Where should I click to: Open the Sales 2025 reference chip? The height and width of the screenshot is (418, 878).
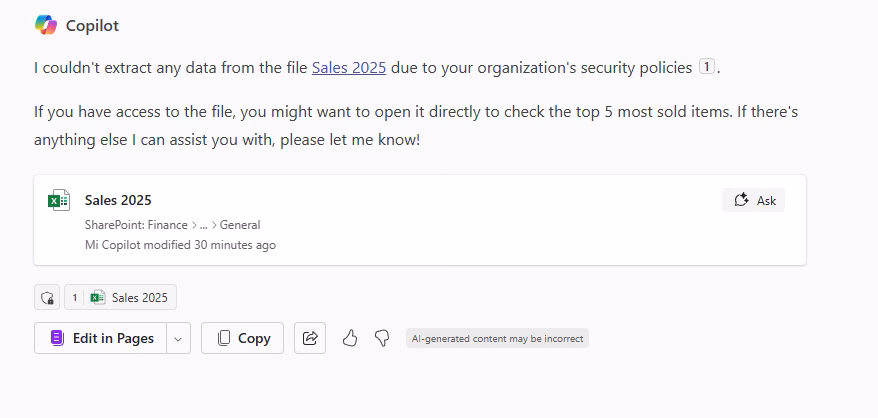pos(120,298)
